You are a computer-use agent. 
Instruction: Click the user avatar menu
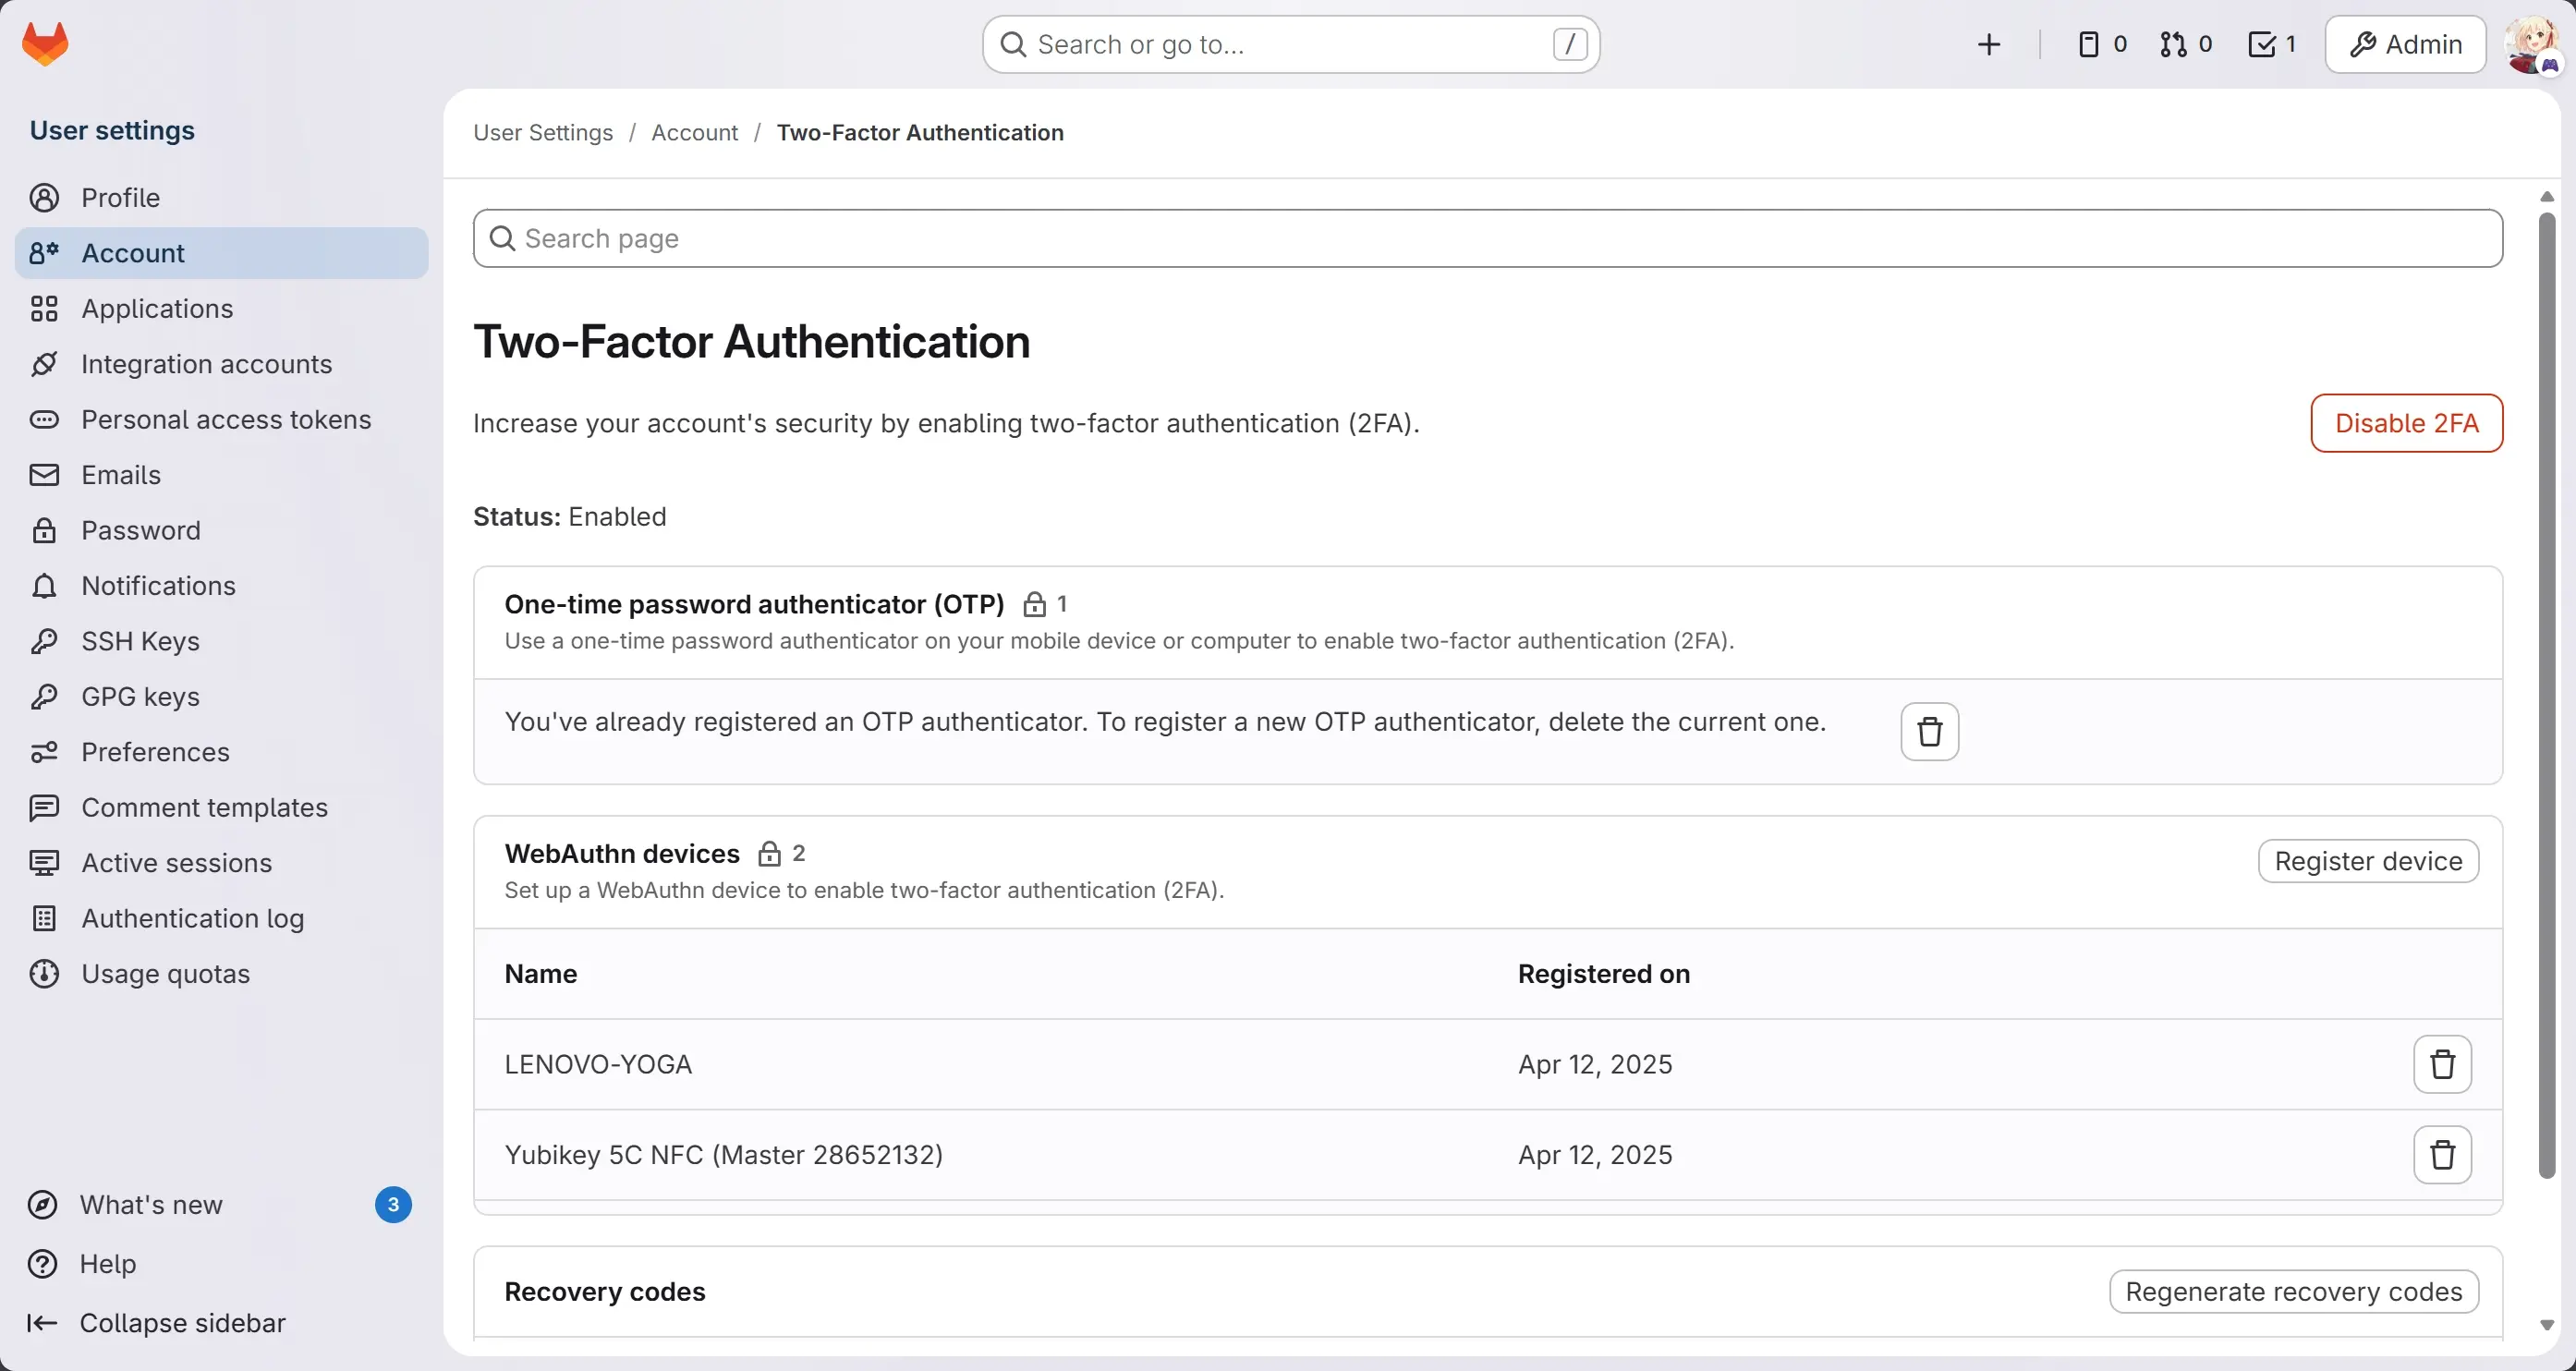[2531, 44]
